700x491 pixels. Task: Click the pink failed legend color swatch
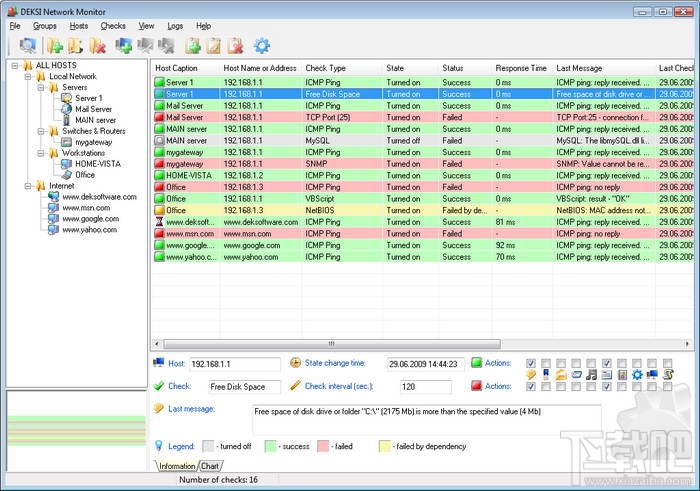pos(324,446)
